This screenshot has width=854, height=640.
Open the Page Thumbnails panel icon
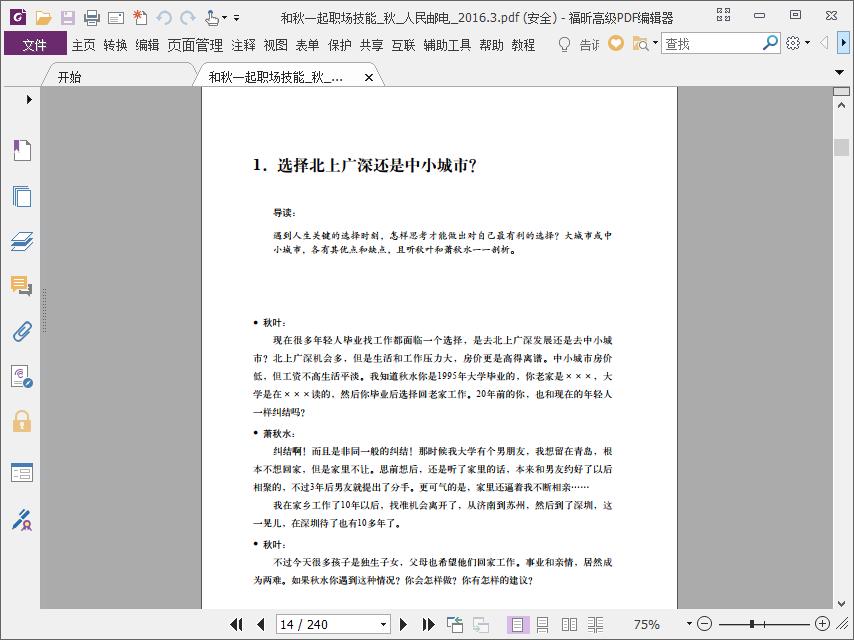point(22,196)
